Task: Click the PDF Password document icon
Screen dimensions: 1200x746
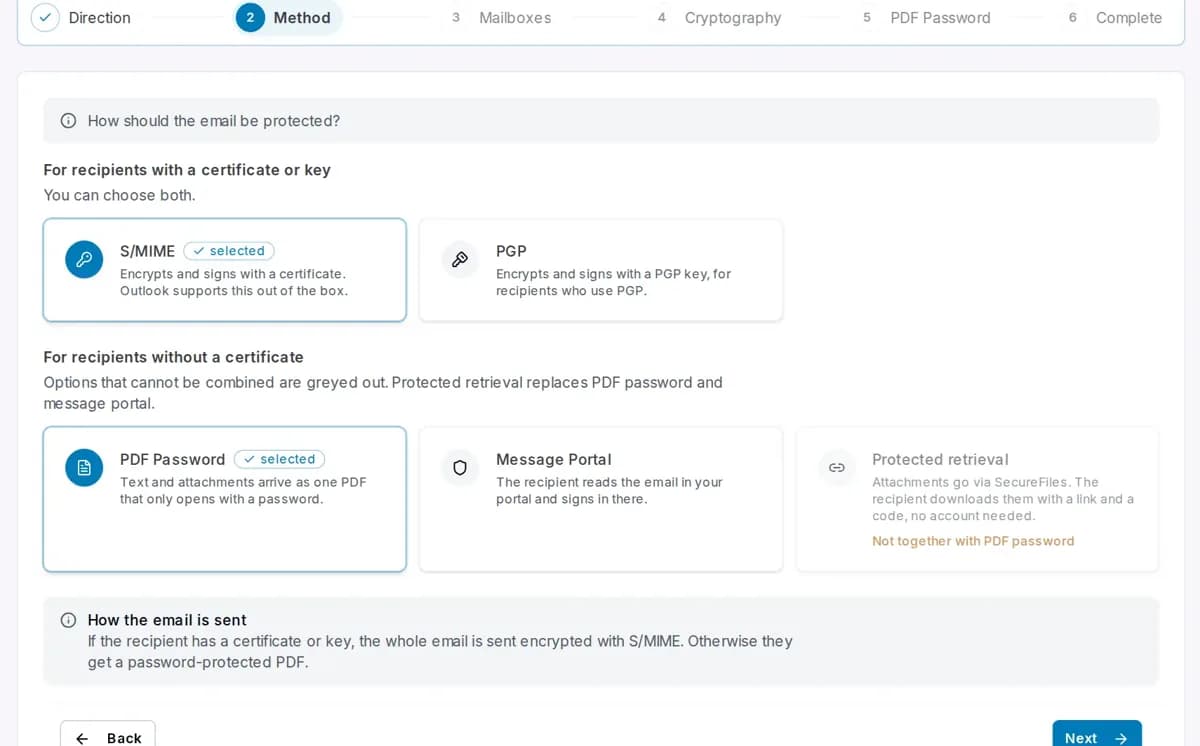Action: pos(84,467)
